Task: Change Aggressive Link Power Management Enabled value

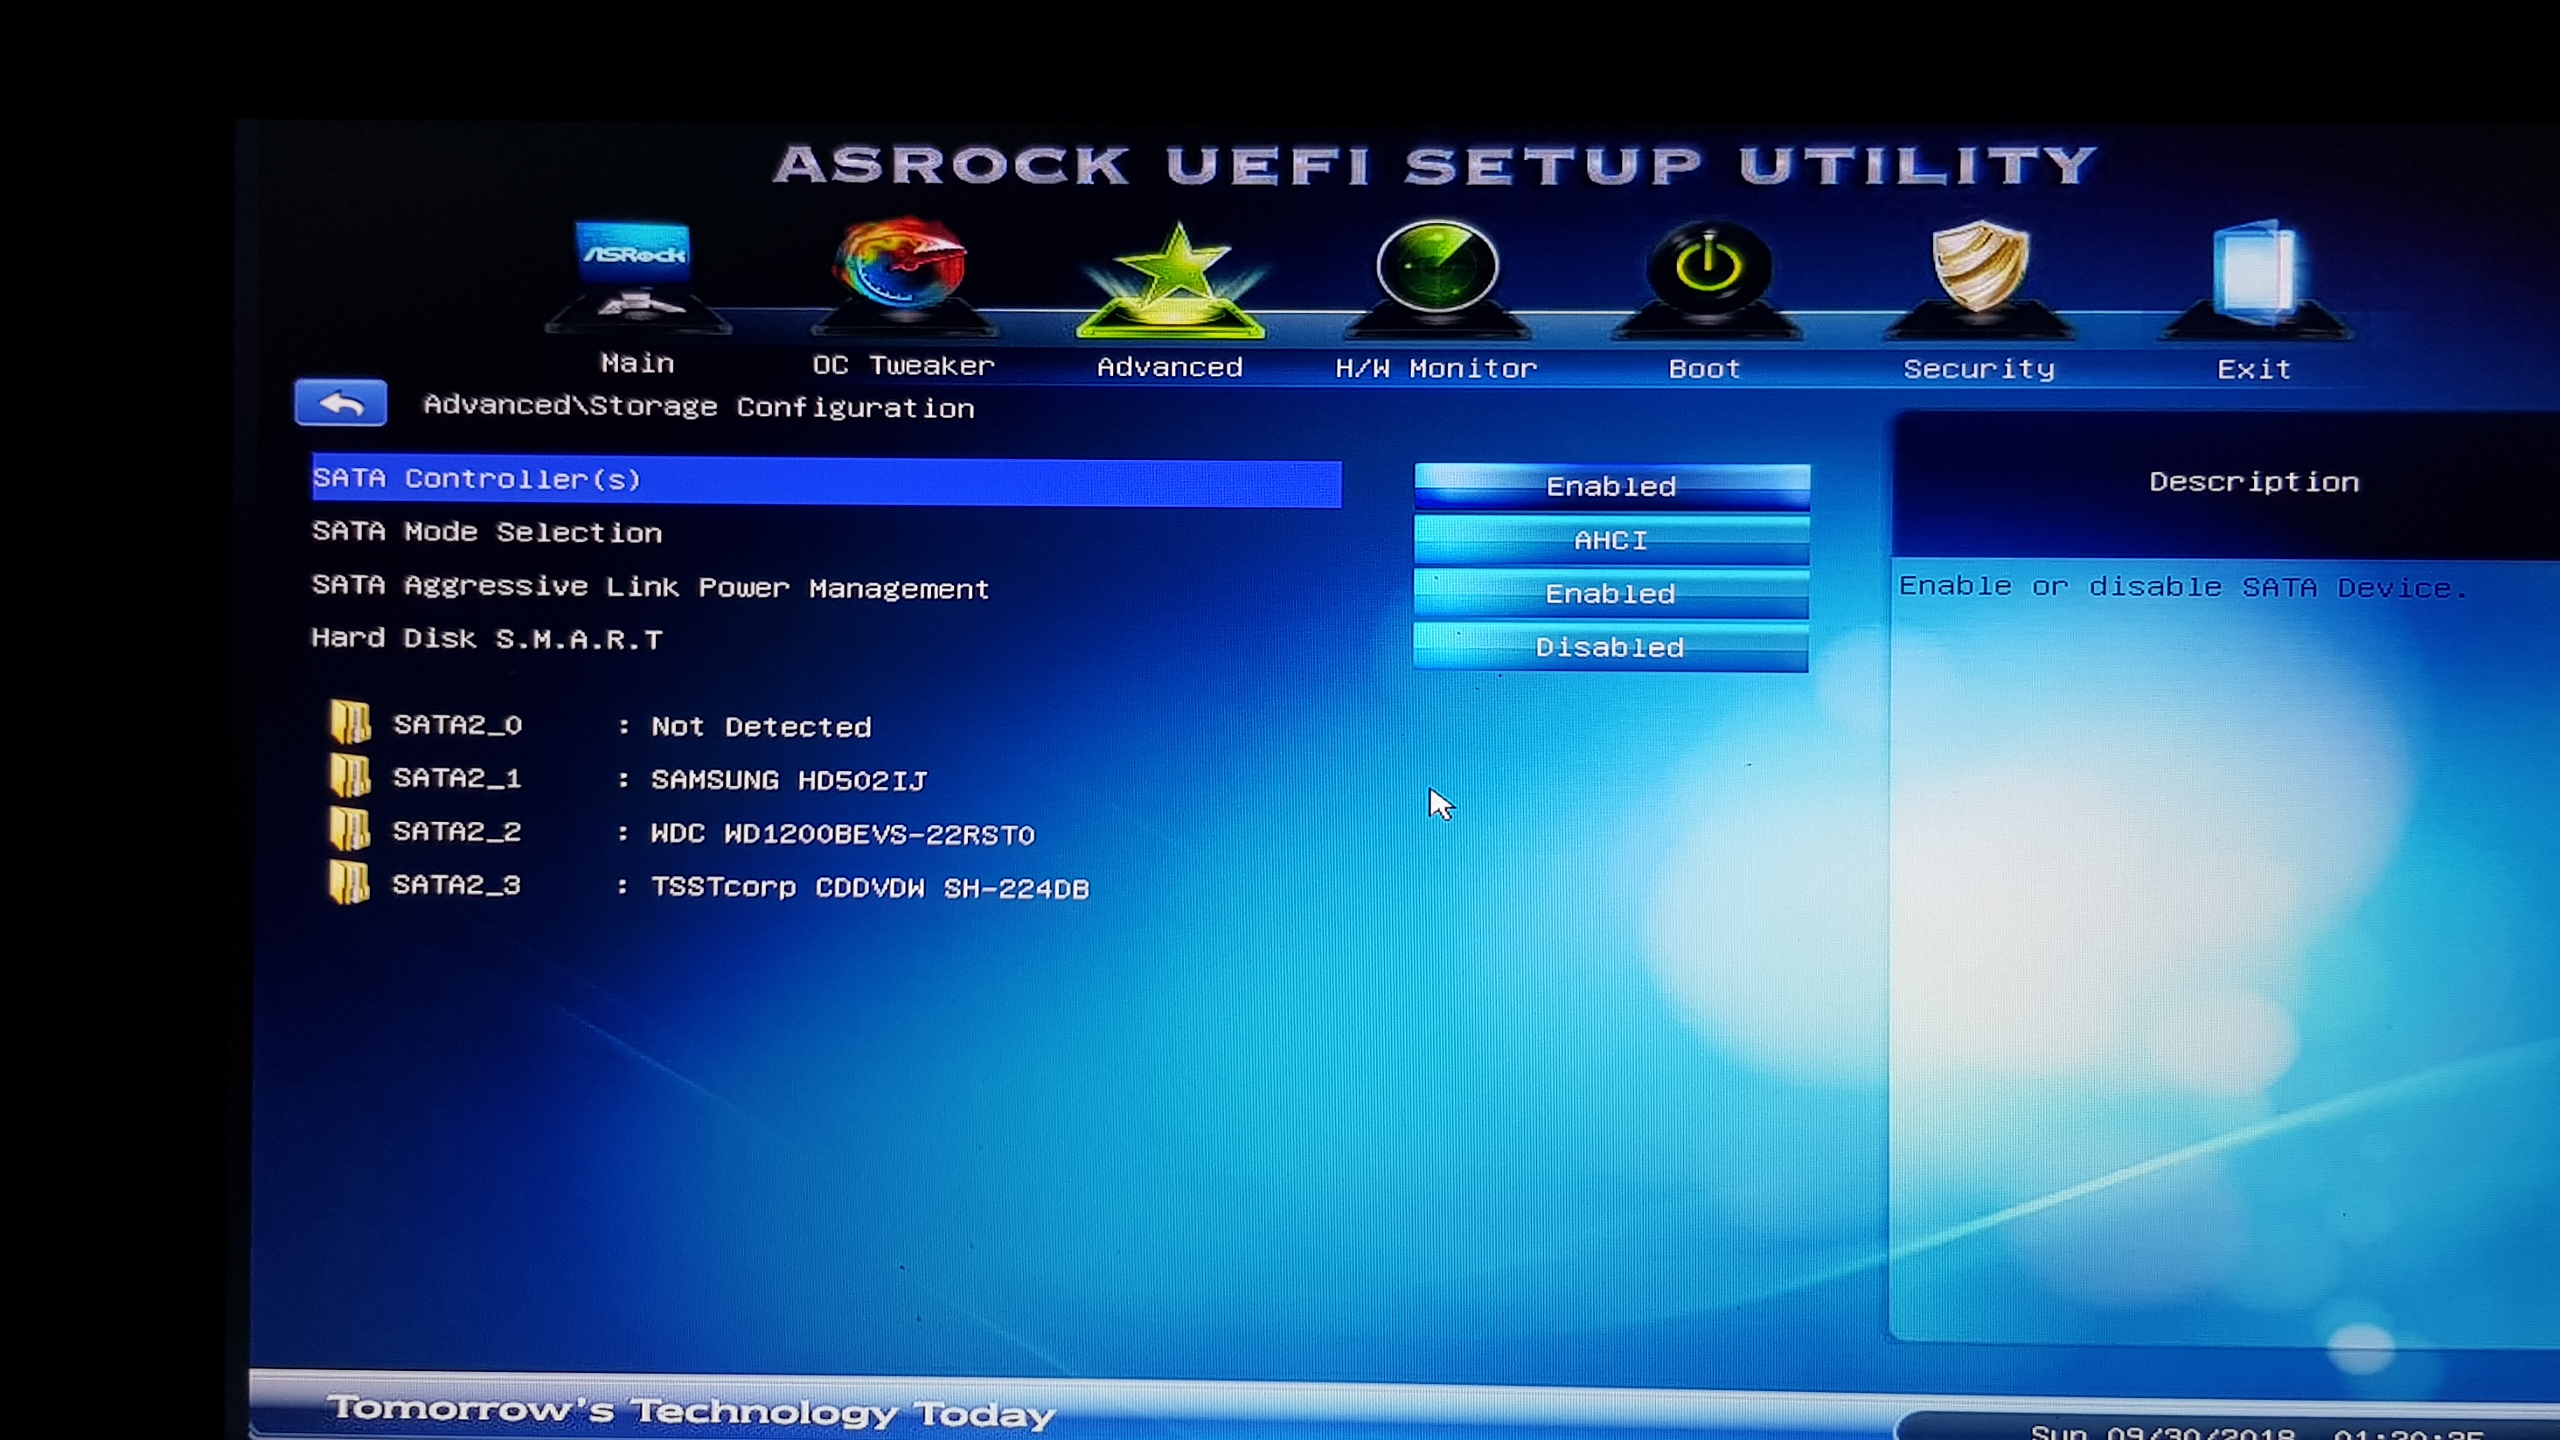Action: coord(1610,594)
